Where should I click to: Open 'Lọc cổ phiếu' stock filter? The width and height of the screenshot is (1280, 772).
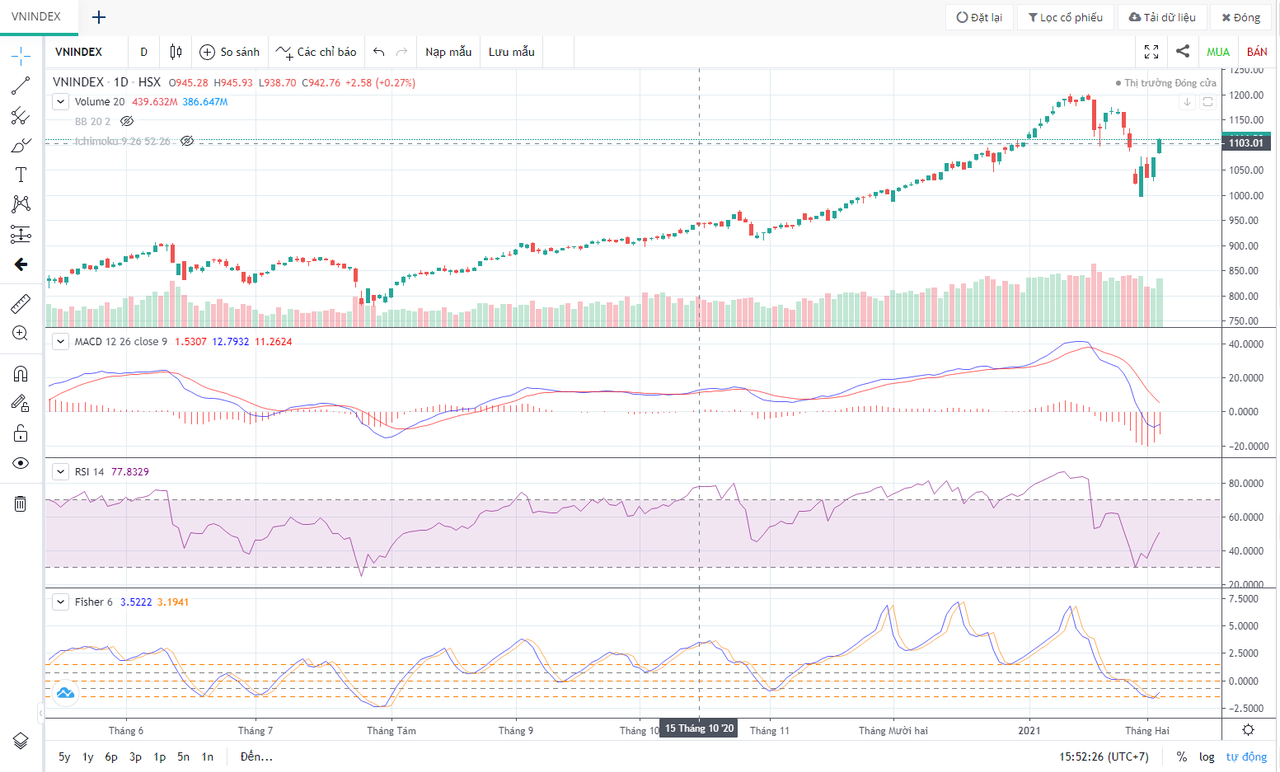[x=1065, y=17]
